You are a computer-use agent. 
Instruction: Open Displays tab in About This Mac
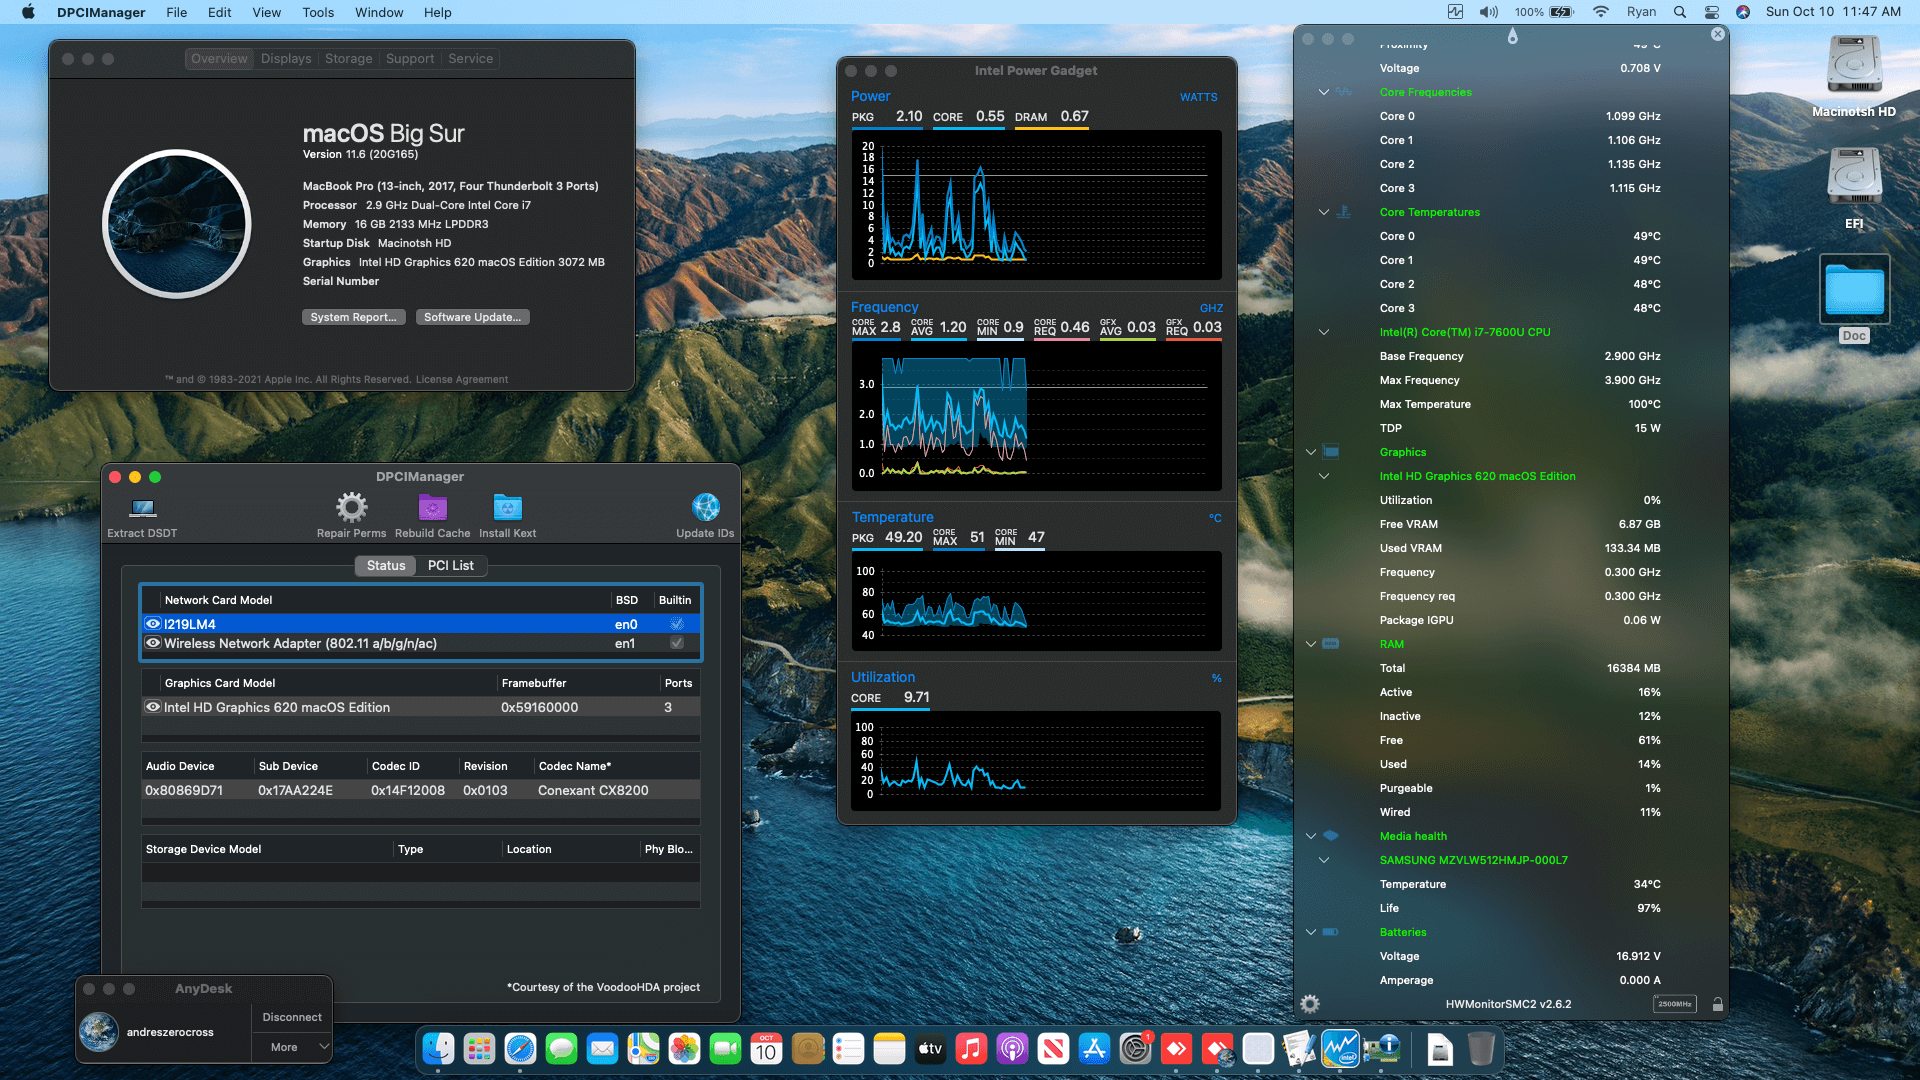coord(286,59)
